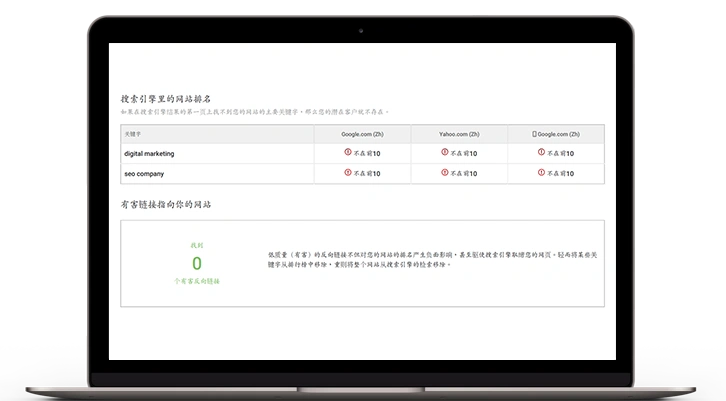Click warning icon for digital marketing under Yahoo.com
Screen dimensions: 726x401
pos(445,153)
